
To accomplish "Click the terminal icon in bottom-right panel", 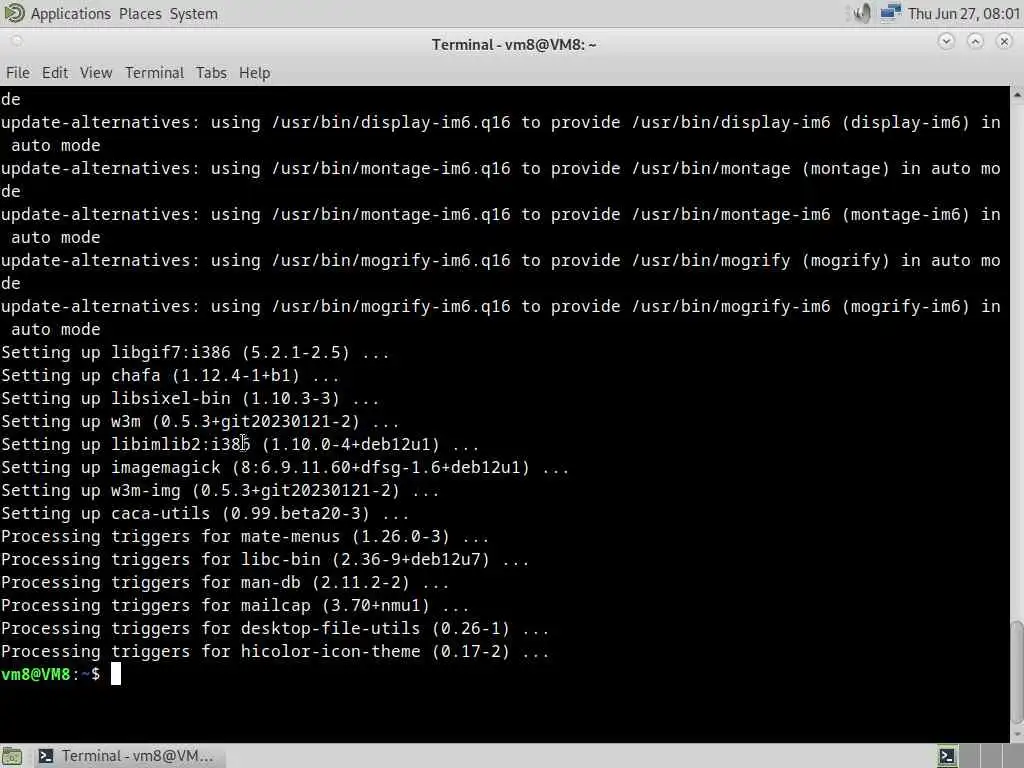I will (947, 756).
